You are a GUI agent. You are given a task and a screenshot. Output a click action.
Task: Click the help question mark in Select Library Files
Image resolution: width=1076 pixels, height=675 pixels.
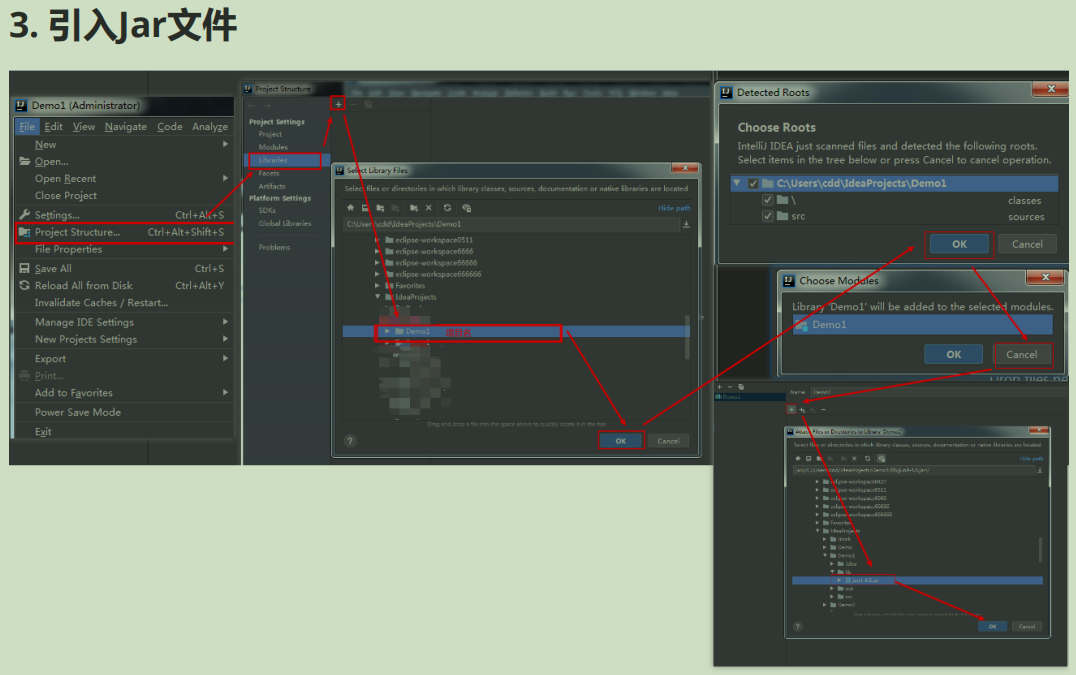pos(350,441)
